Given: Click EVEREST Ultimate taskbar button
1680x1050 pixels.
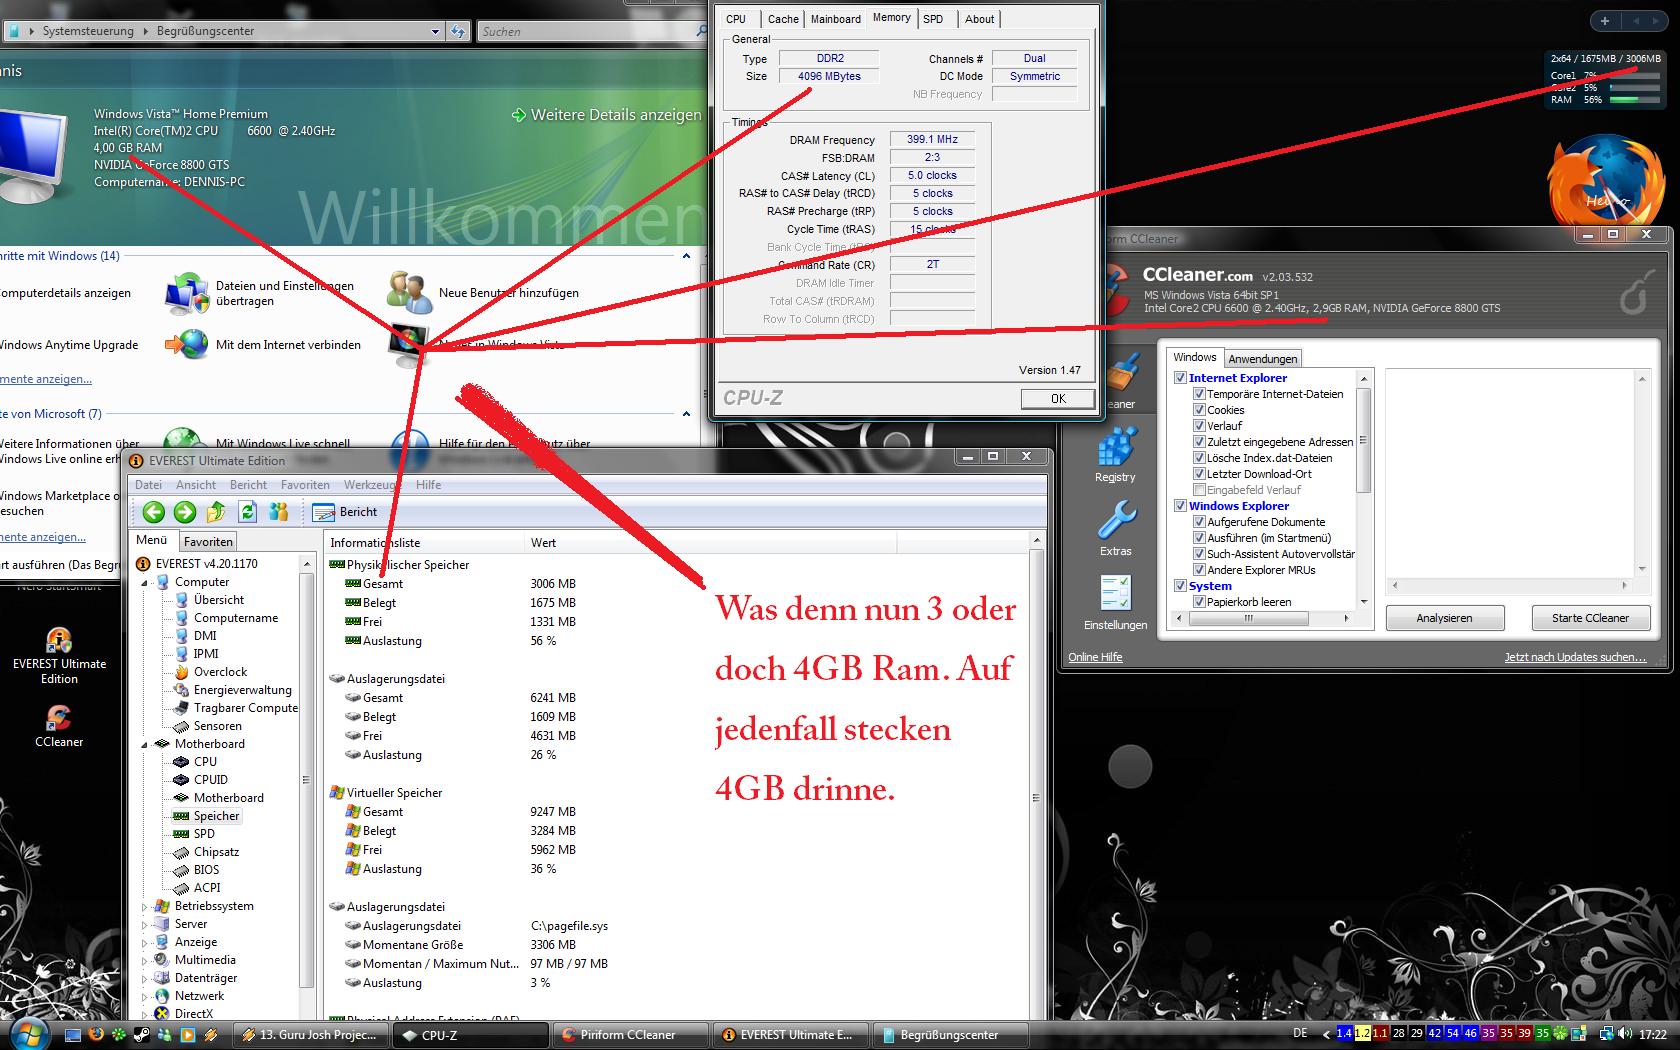Looking at the screenshot, I should 788,1035.
